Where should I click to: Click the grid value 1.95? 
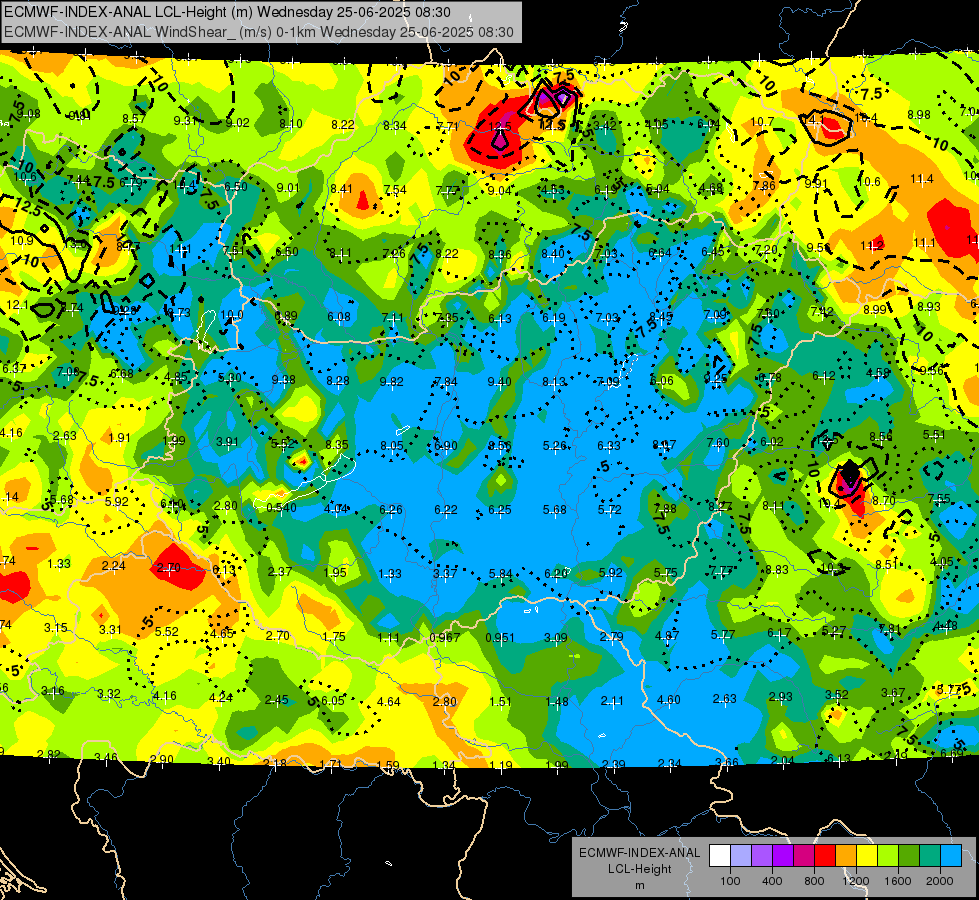[335, 572]
